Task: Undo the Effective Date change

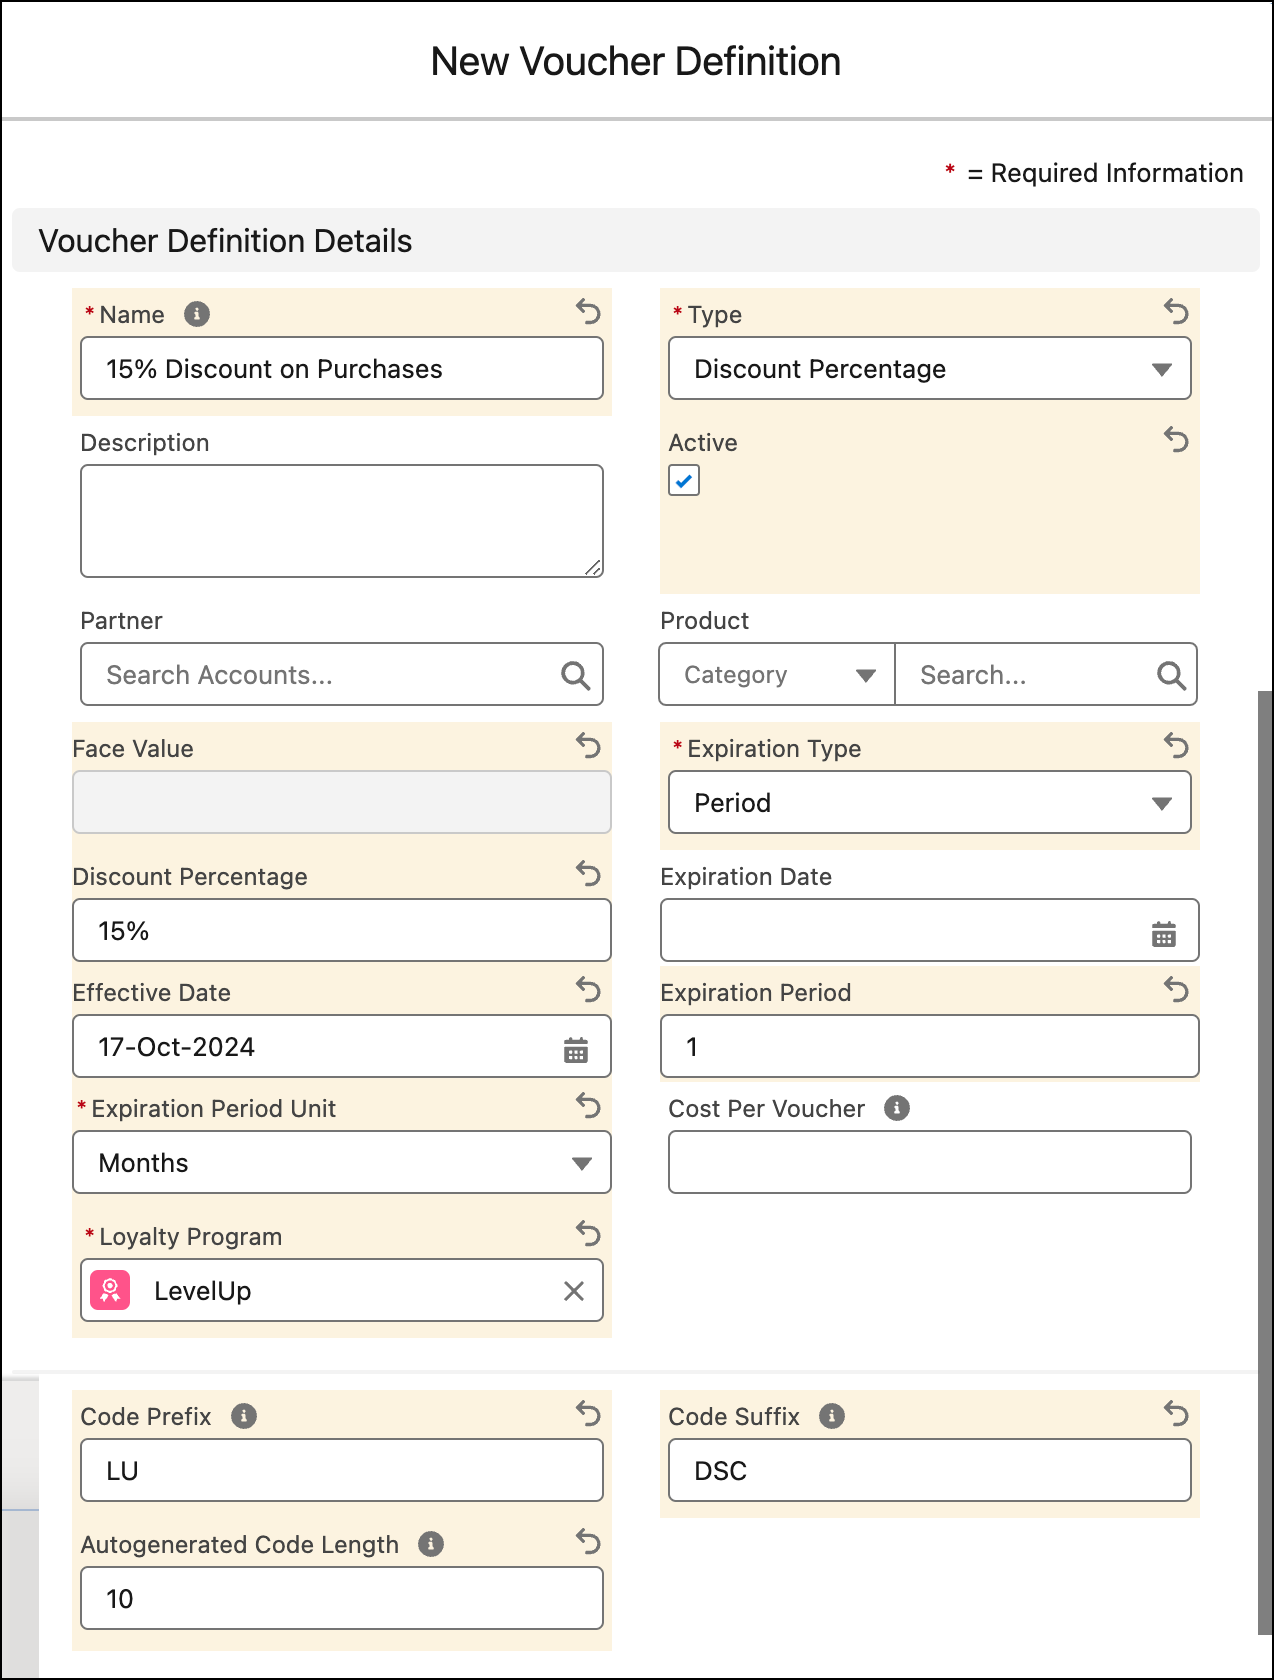Action: [588, 989]
